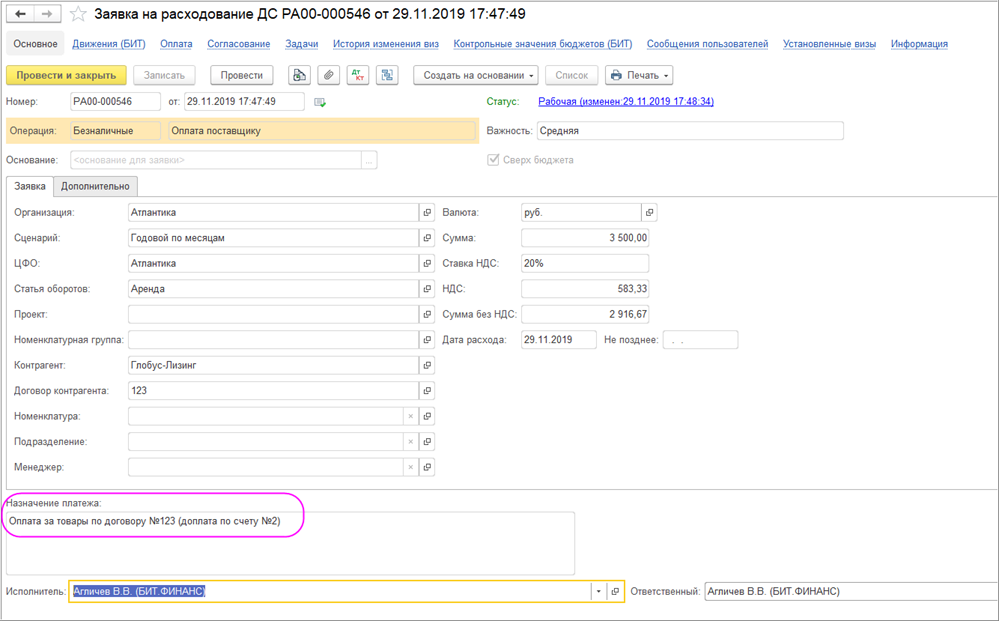Click the back navigation arrow
Screen dimensions: 1000x621
coord(20,16)
